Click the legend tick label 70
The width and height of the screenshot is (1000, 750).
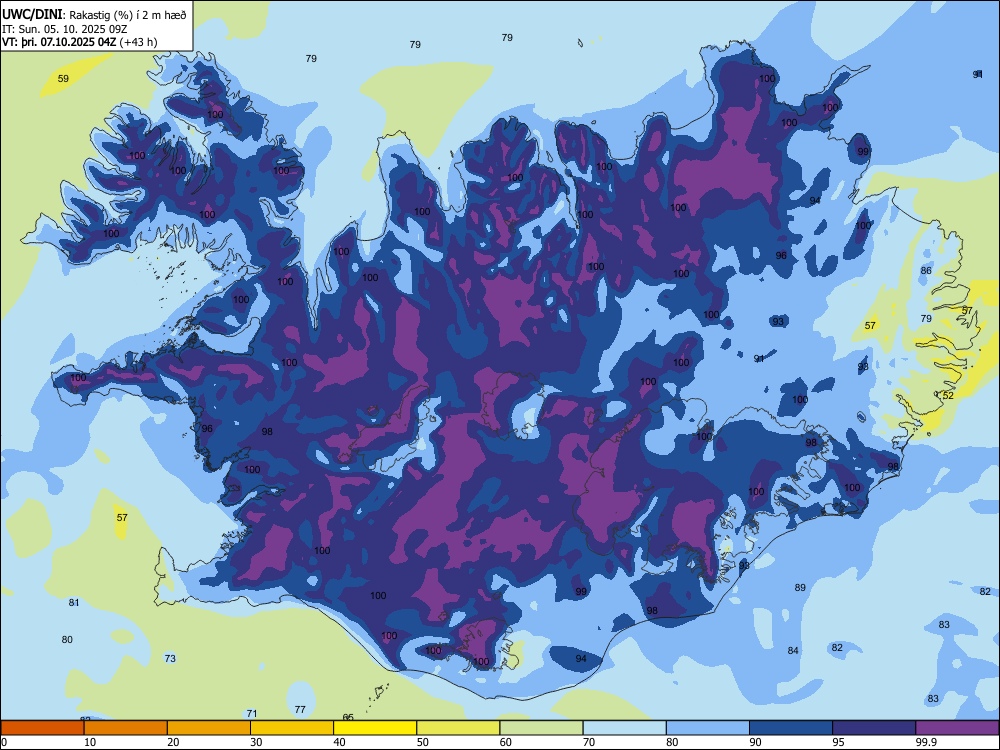(589, 742)
